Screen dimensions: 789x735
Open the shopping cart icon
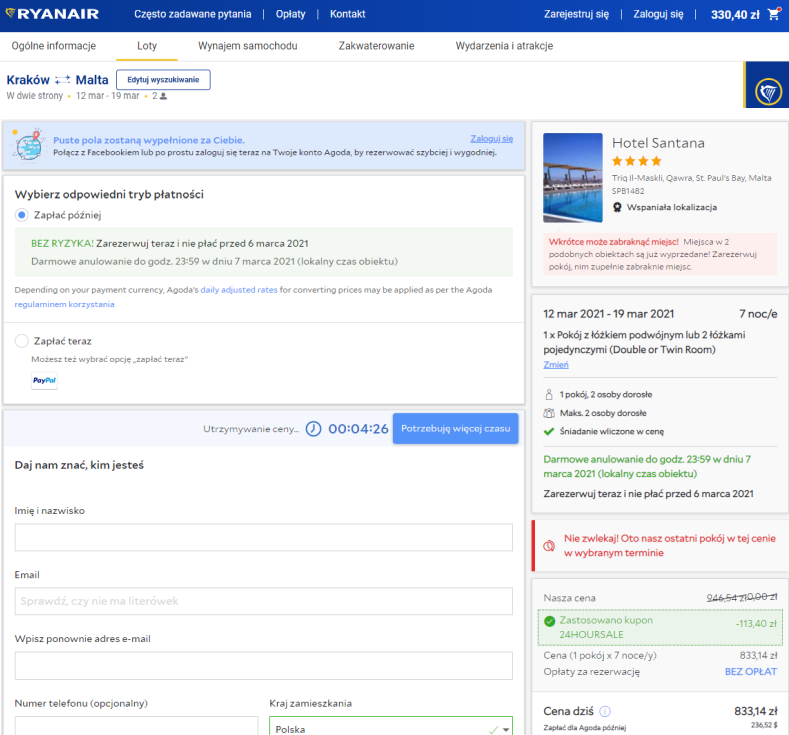pos(773,15)
